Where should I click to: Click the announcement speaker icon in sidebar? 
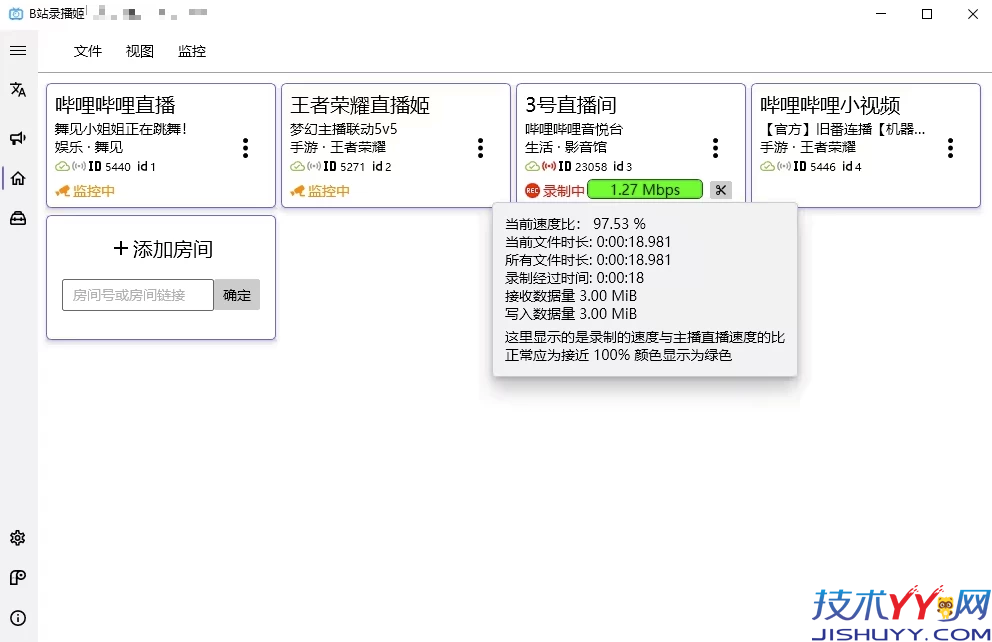[x=17, y=138]
